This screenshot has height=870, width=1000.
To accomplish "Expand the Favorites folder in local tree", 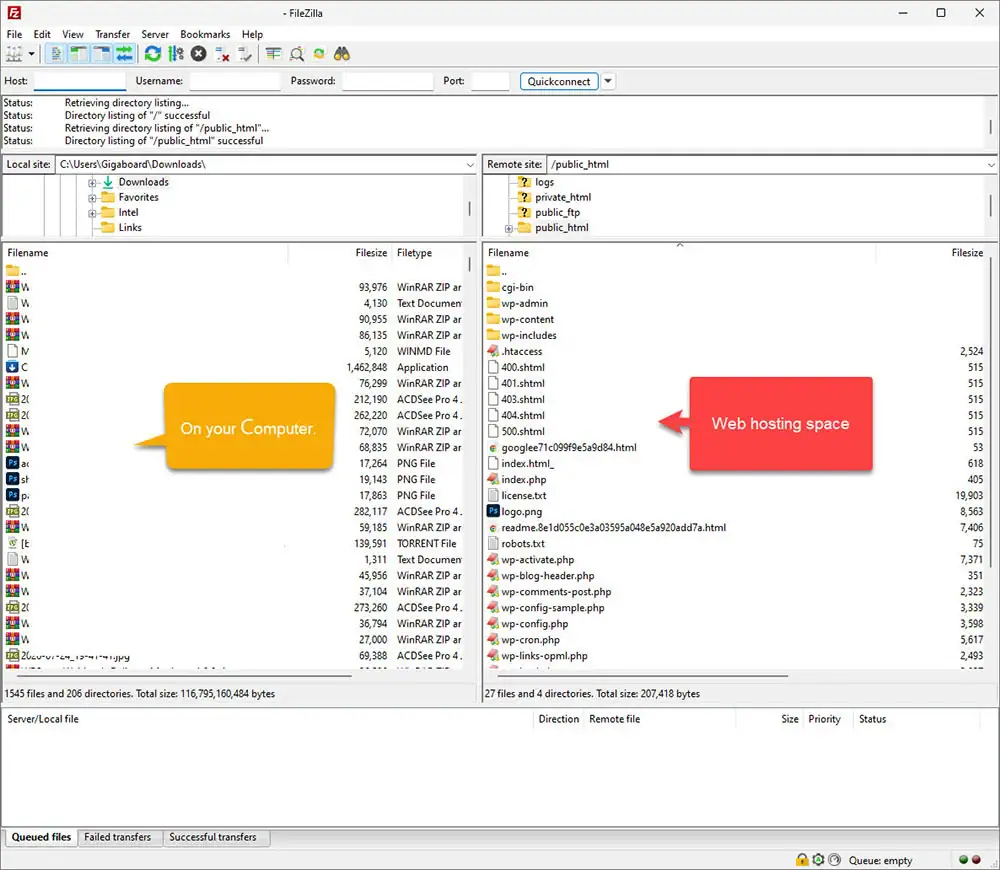I will (x=92, y=198).
